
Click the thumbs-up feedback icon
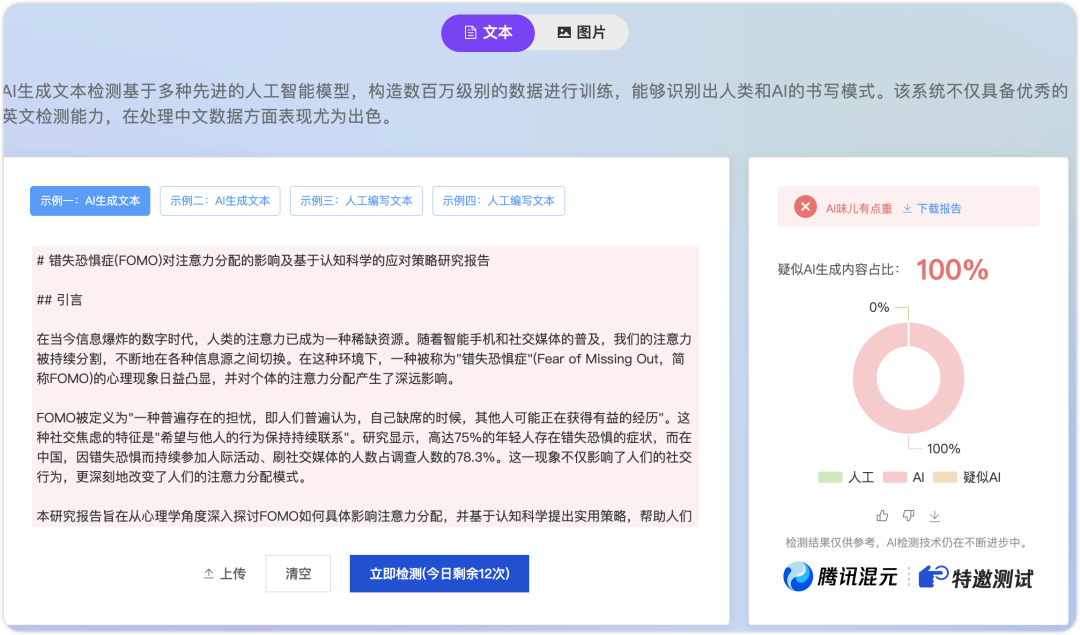coord(882,515)
